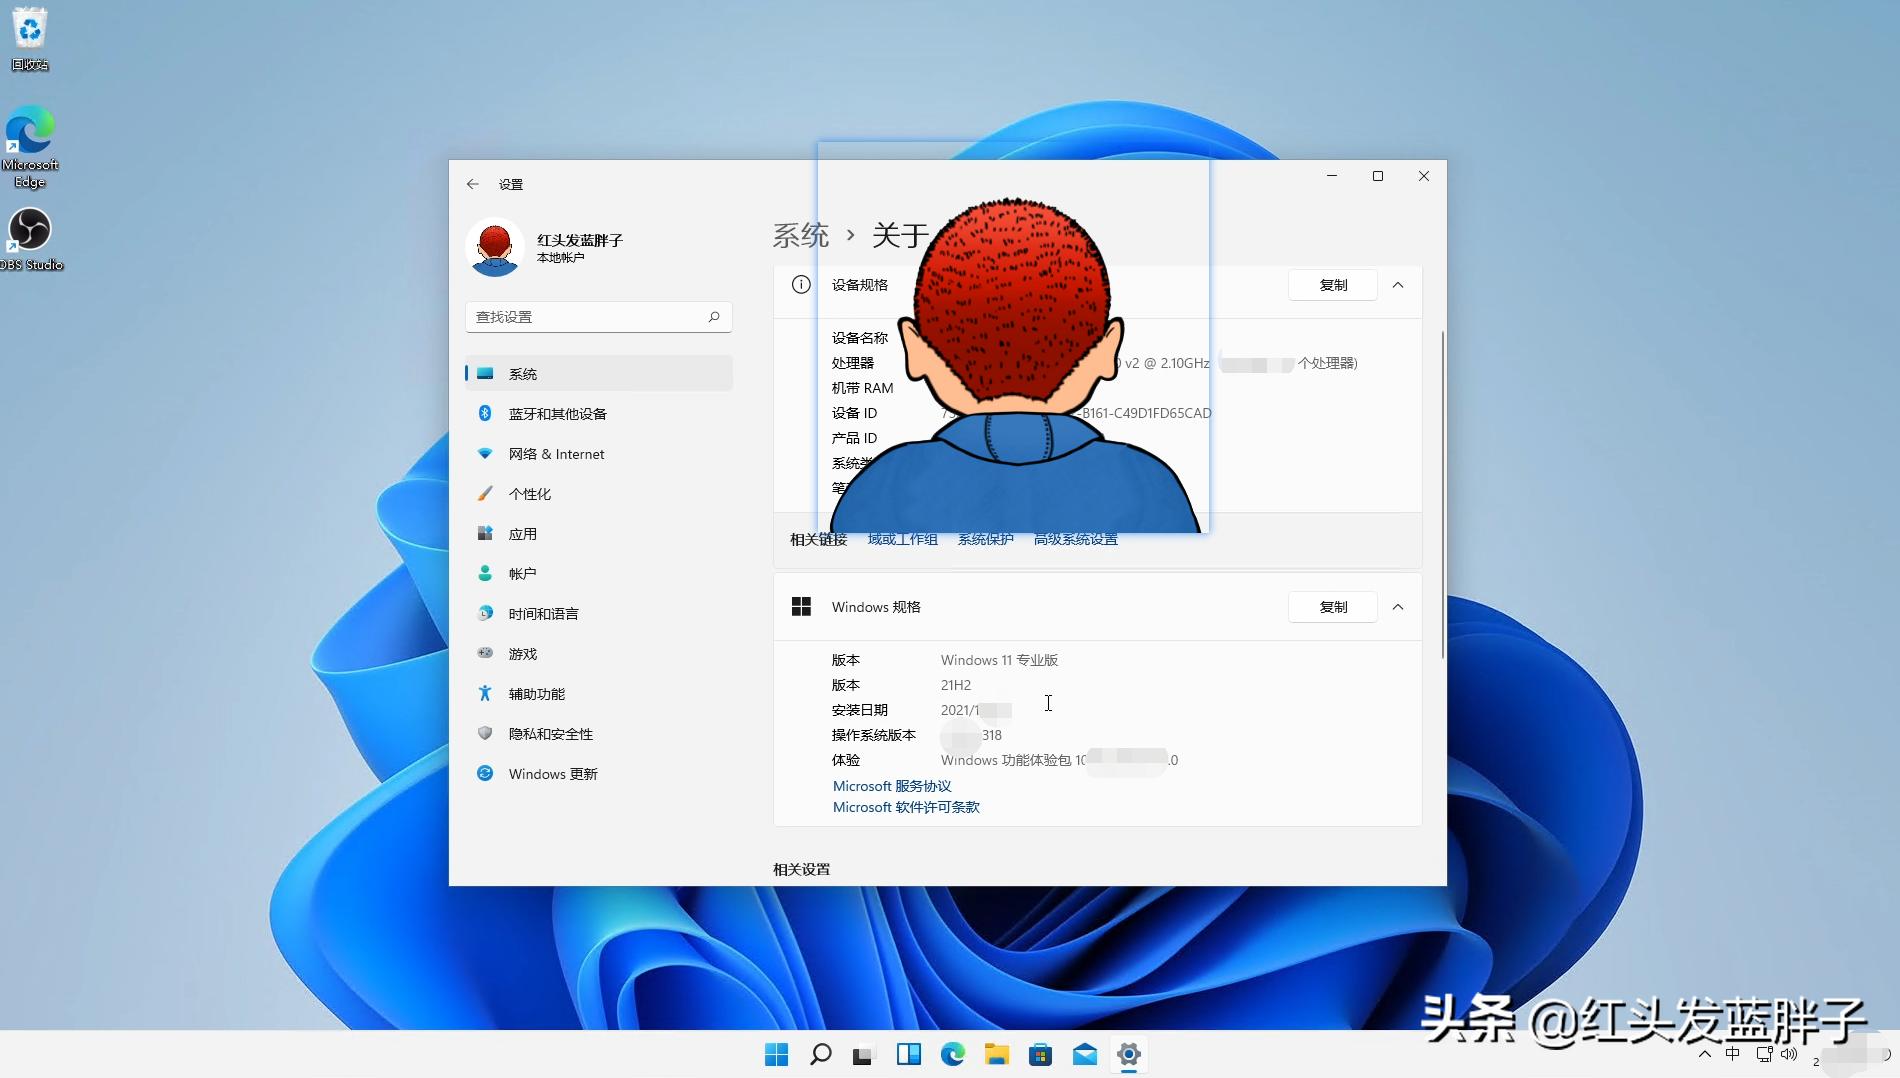The height and width of the screenshot is (1078, 1900).
Task: Open the 游戏 settings page
Action: 521,653
